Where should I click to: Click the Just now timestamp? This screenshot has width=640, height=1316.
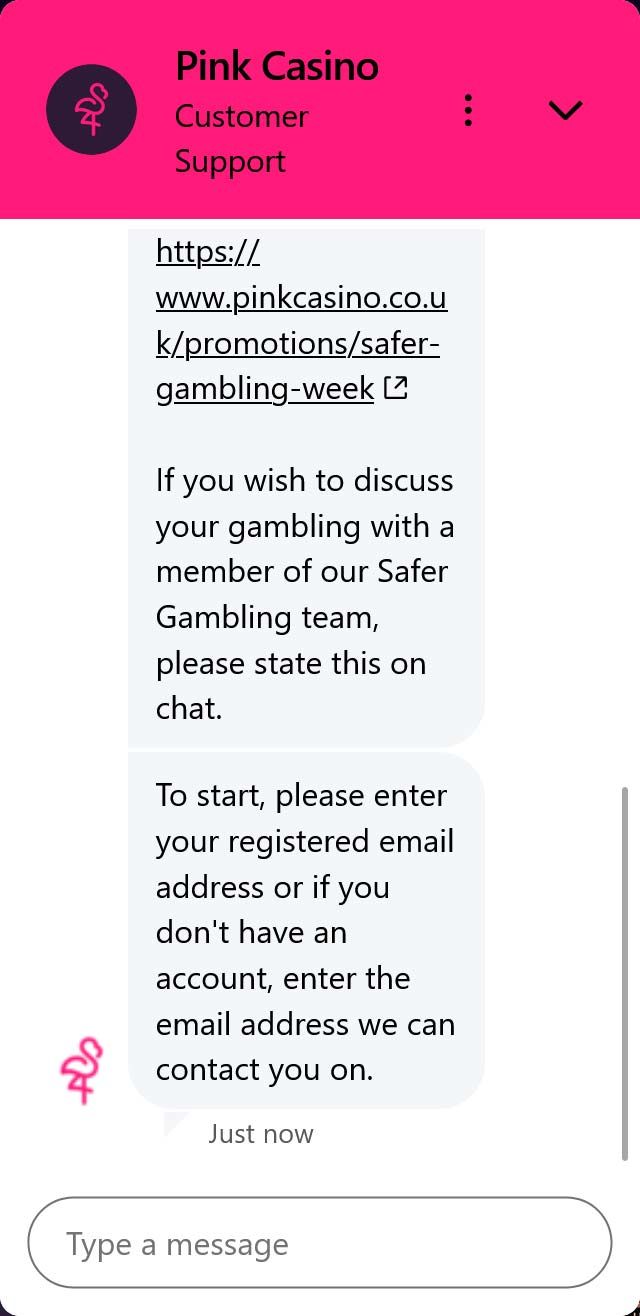point(261,1134)
